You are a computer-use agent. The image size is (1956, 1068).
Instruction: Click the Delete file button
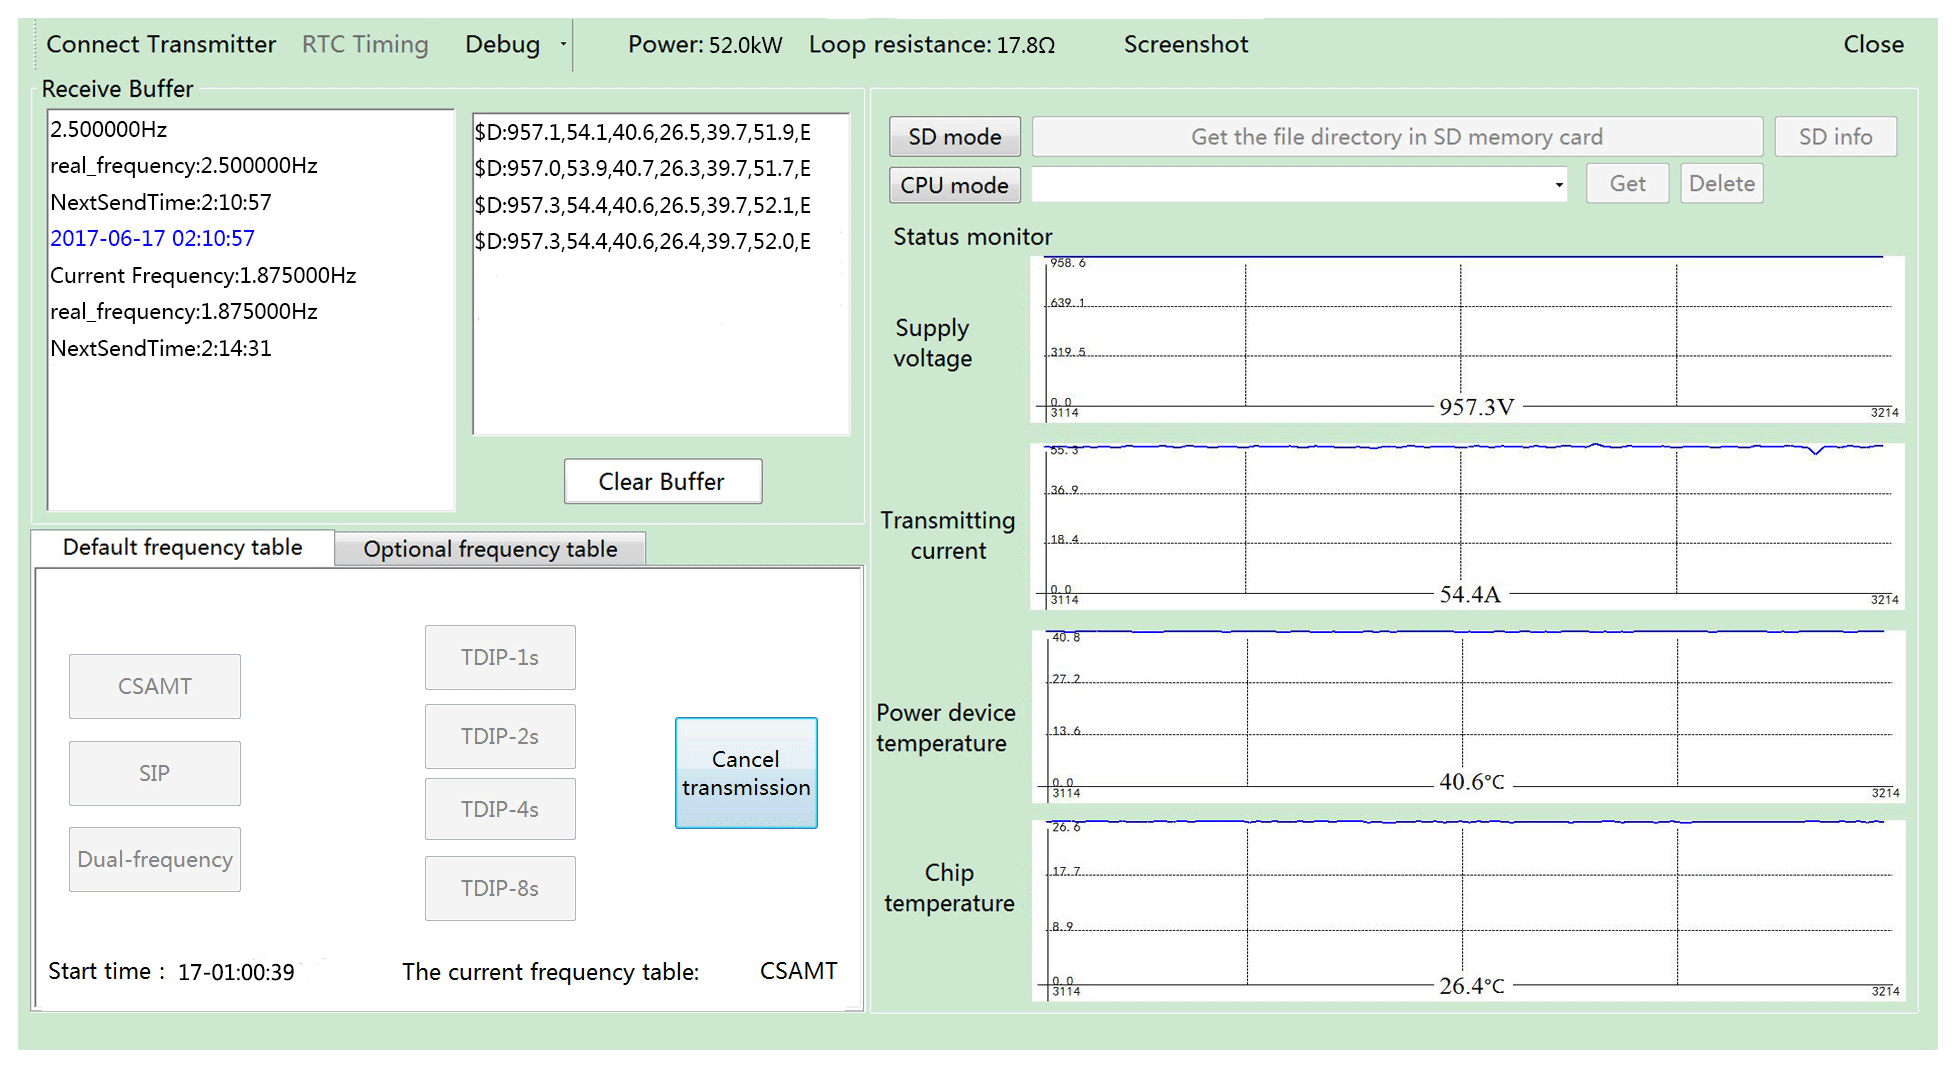[1721, 184]
